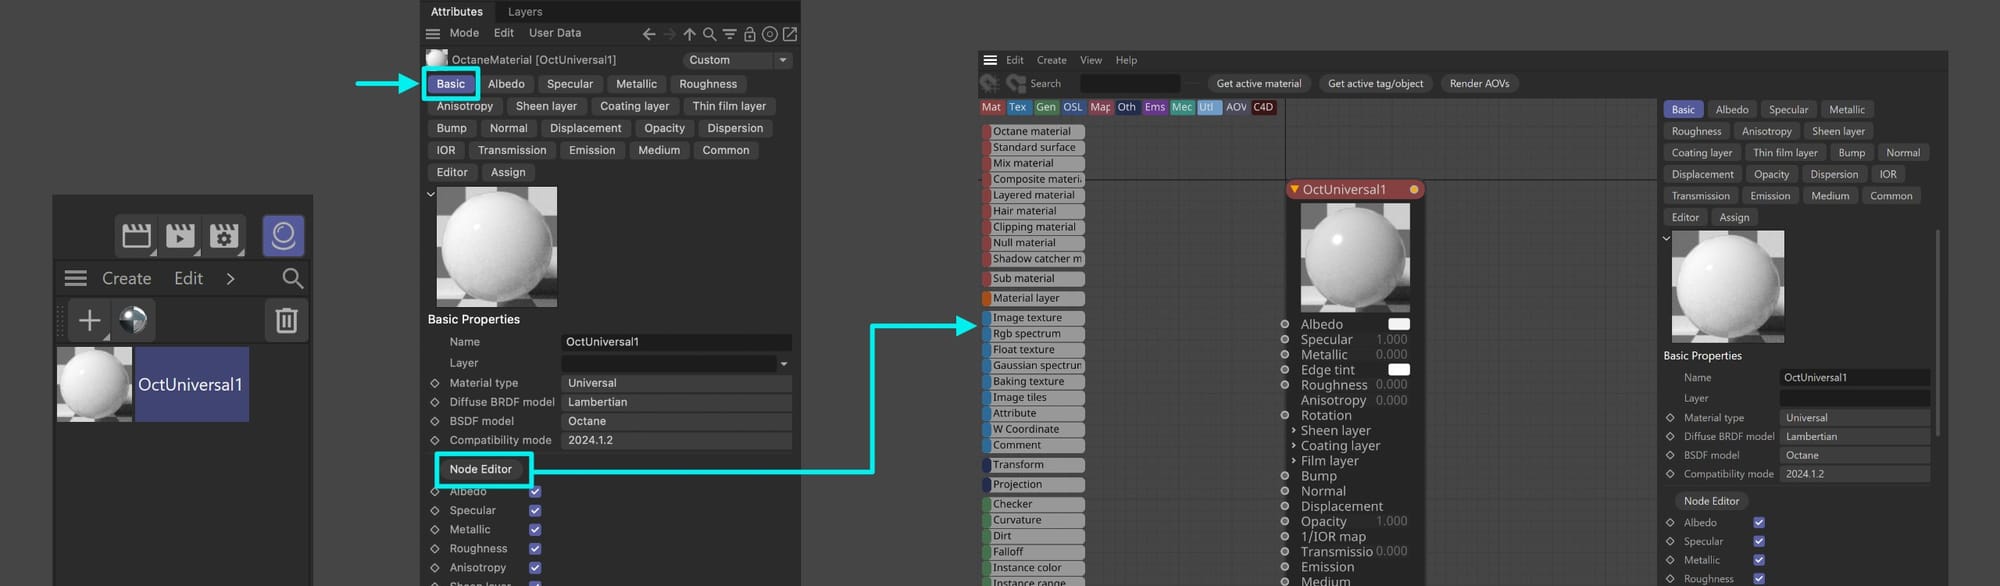2000x586 pixels.
Task: Delete material using trash icon
Action: [x=286, y=320]
